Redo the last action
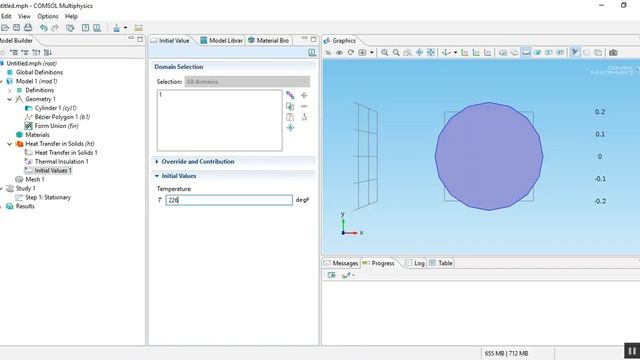 coord(55,28)
